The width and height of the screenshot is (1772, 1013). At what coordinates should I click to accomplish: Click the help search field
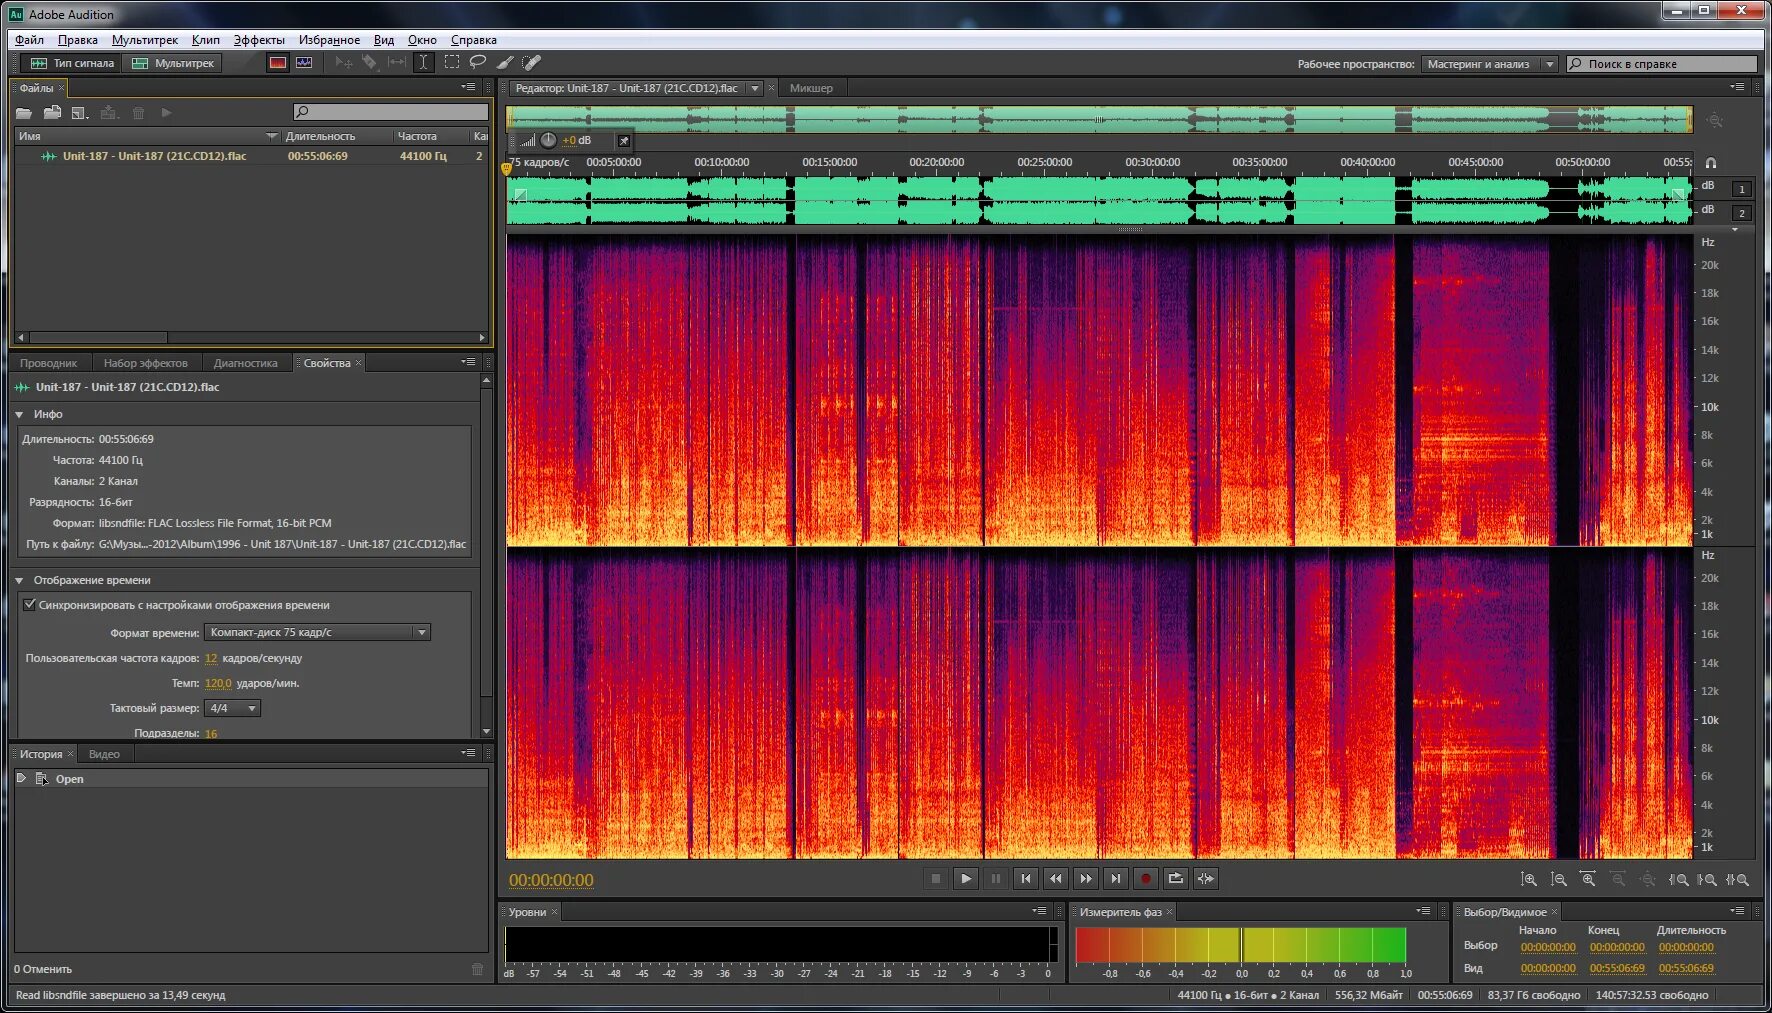[x=1661, y=64]
